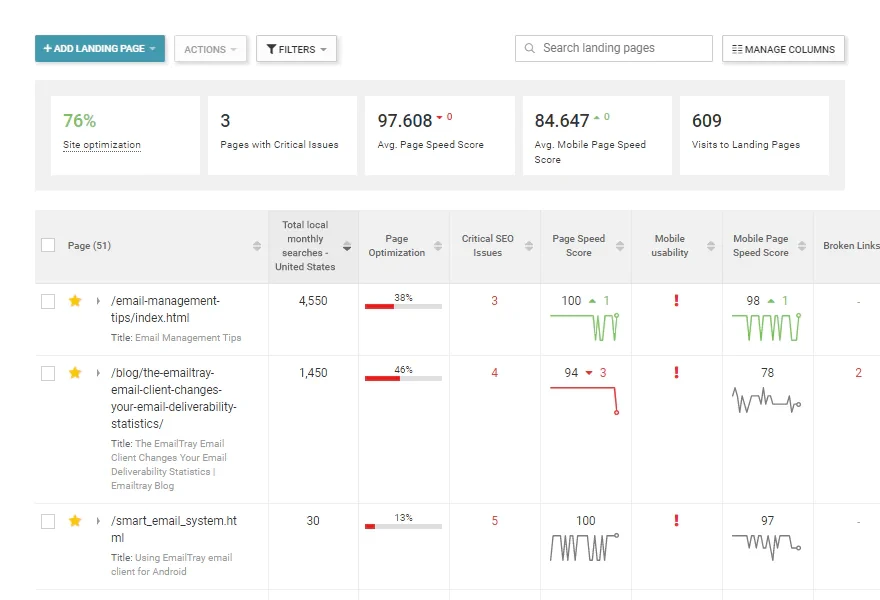The height and width of the screenshot is (600, 880).
Task: Click the Page Speed Score trend arrow showing +1
Action: [x=591, y=300]
